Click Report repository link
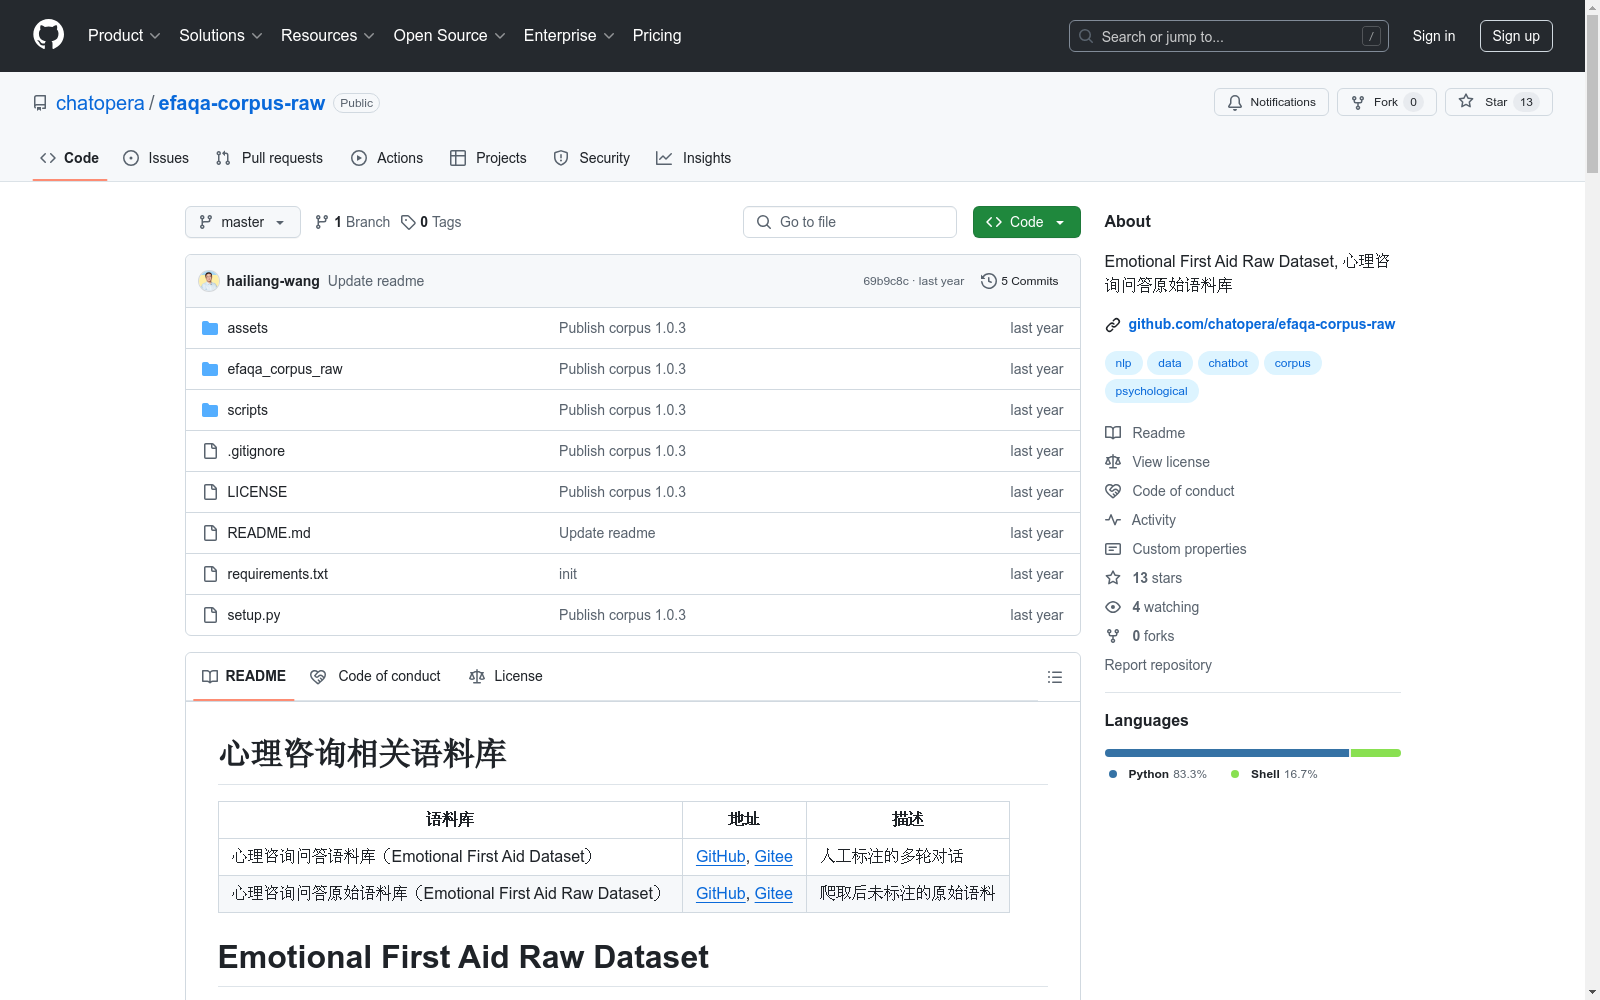 click(x=1158, y=665)
